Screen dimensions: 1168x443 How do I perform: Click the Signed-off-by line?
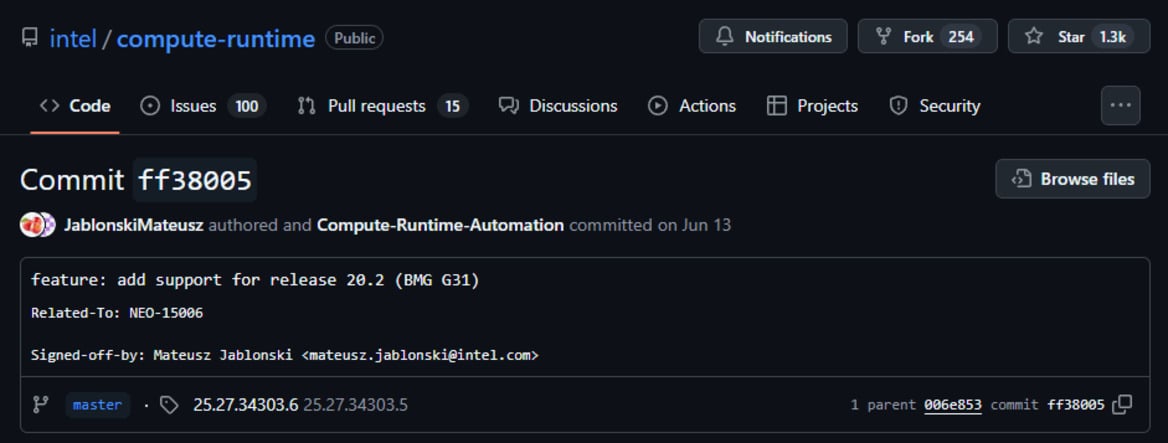[x=285, y=355]
